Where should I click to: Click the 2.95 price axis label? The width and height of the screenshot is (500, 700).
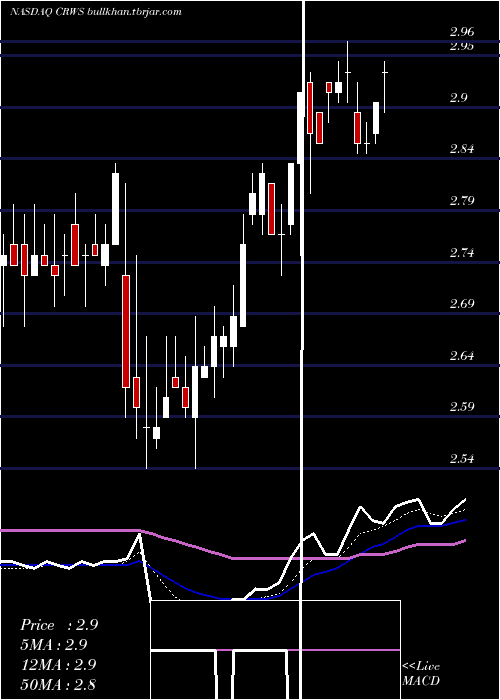point(462,46)
